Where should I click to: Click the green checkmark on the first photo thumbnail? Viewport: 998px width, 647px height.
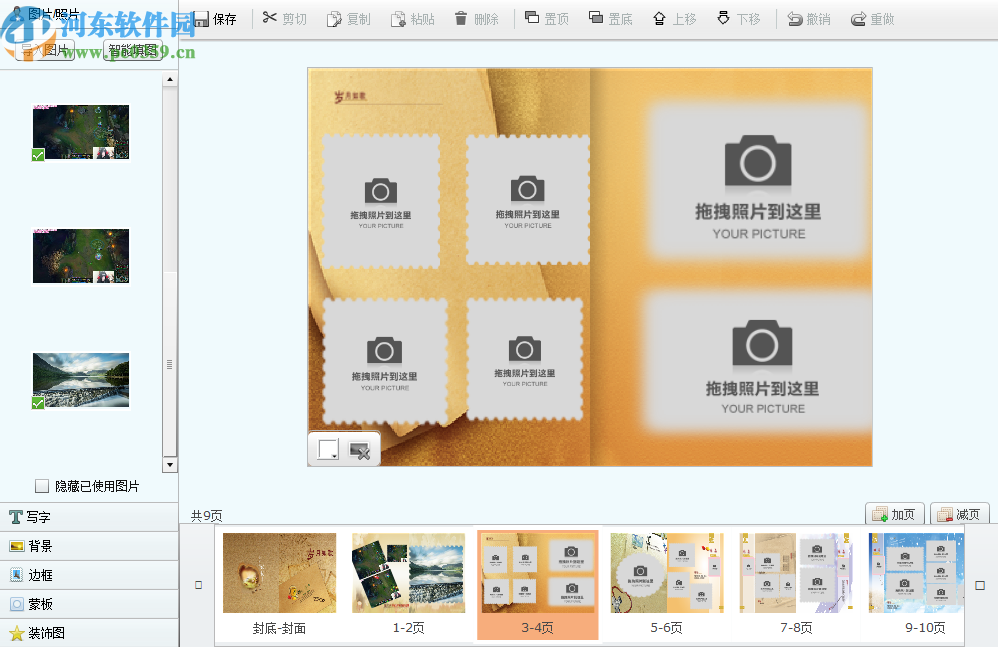37,155
